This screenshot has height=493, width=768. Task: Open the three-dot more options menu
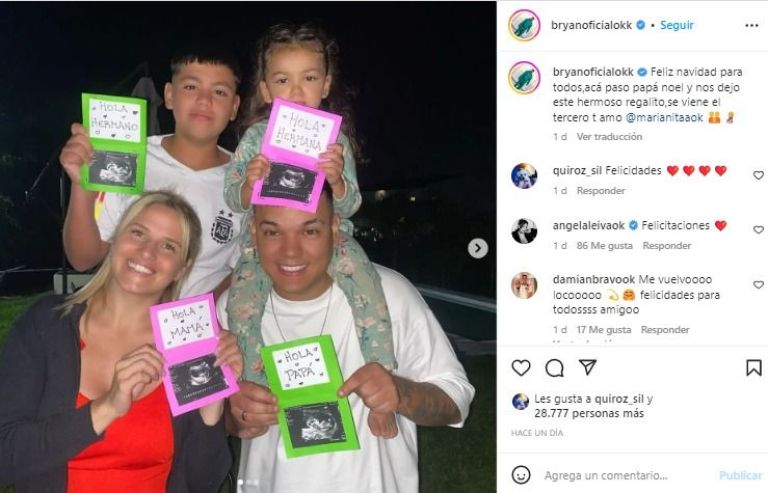point(751,25)
